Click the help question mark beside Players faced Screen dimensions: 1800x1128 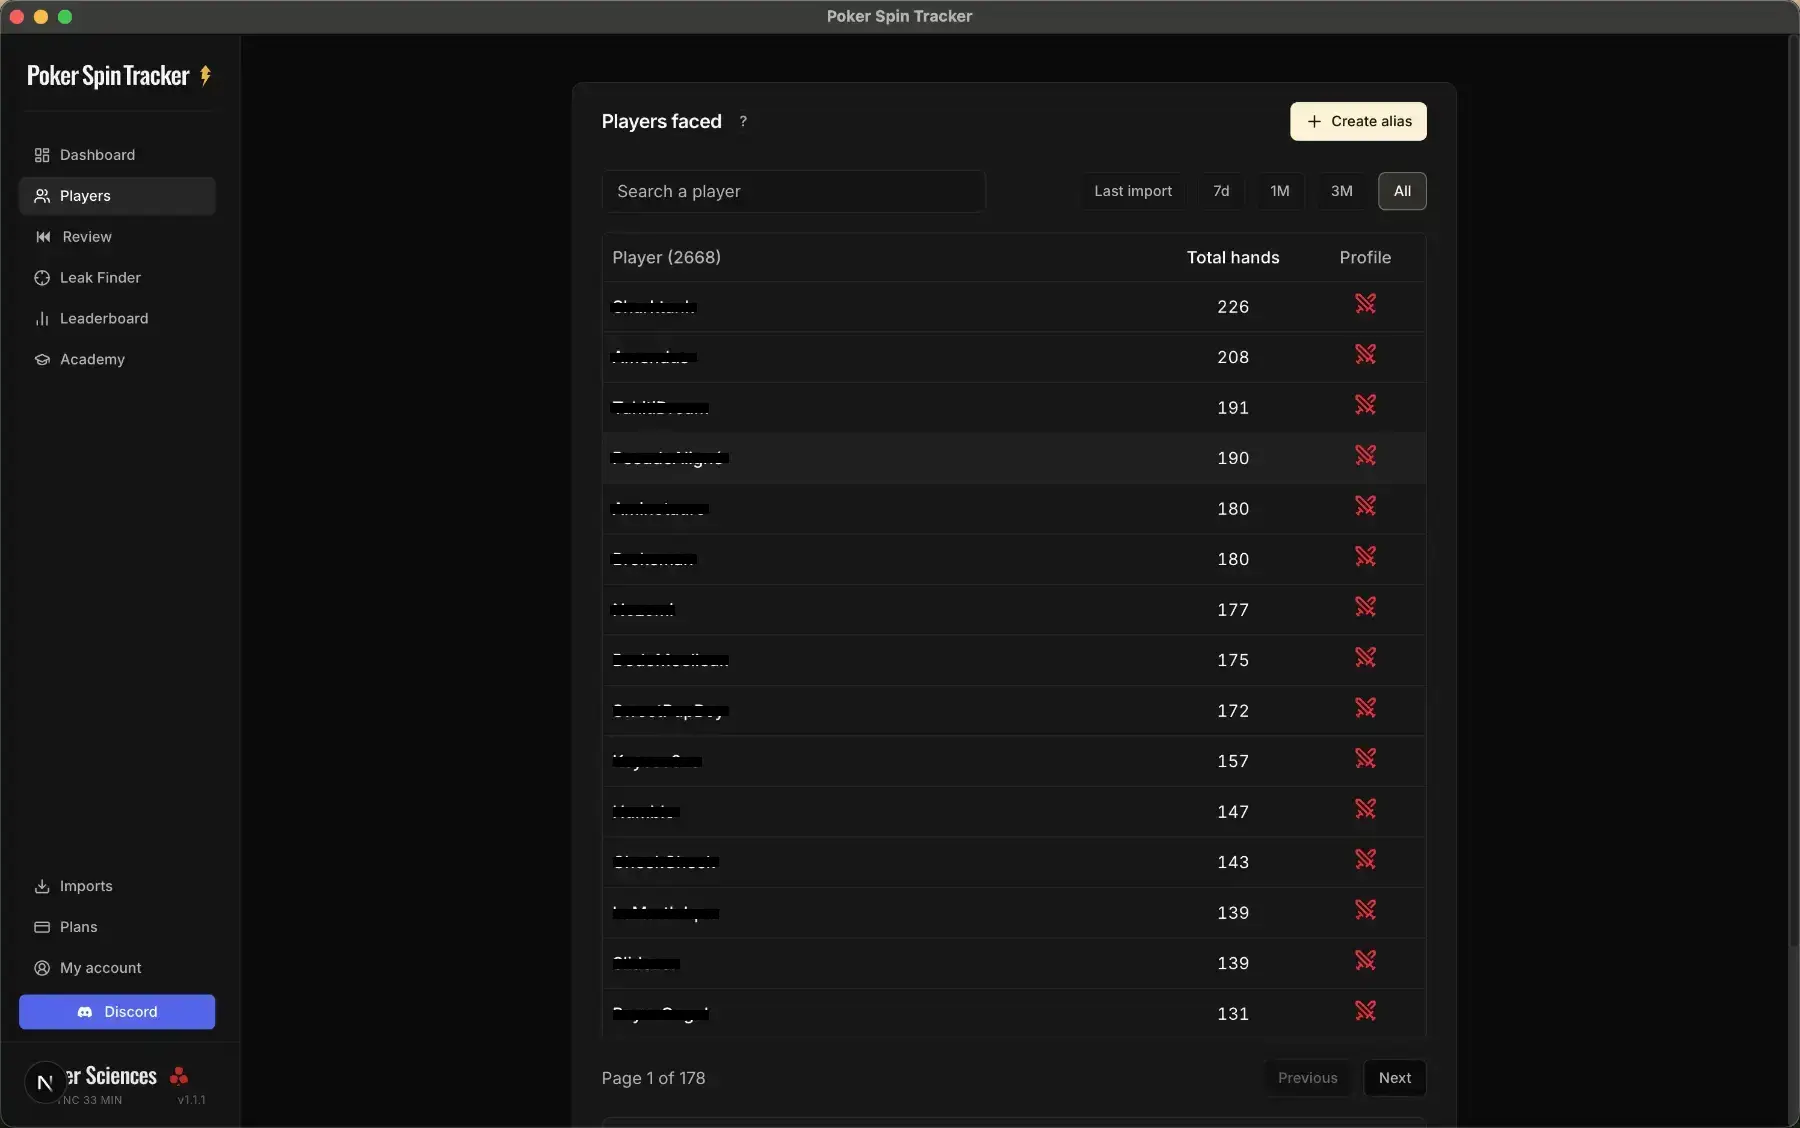tap(743, 121)
